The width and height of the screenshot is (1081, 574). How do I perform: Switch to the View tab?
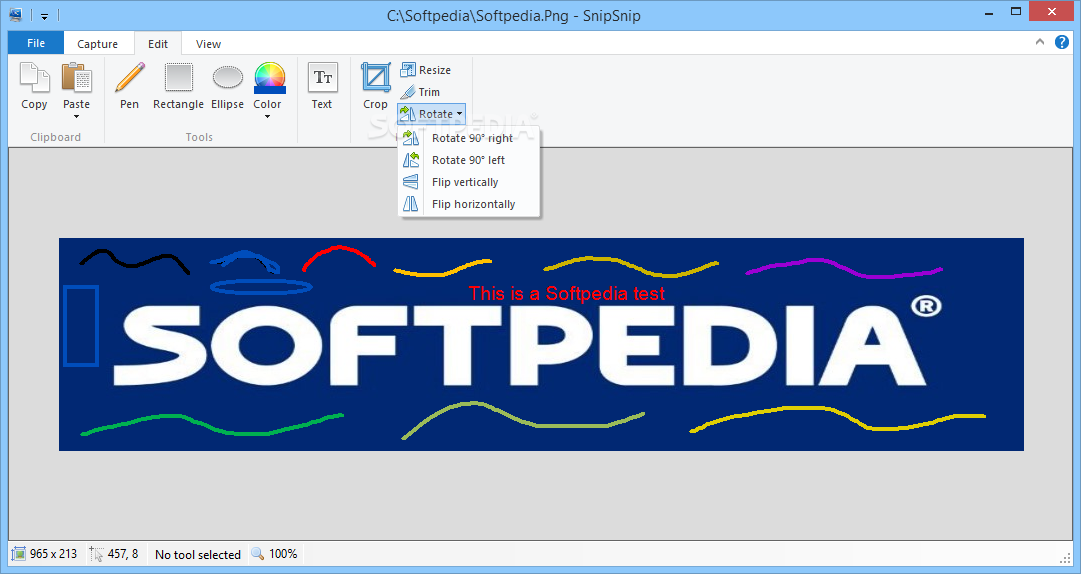pyautogui.click(x=208, y=43)
